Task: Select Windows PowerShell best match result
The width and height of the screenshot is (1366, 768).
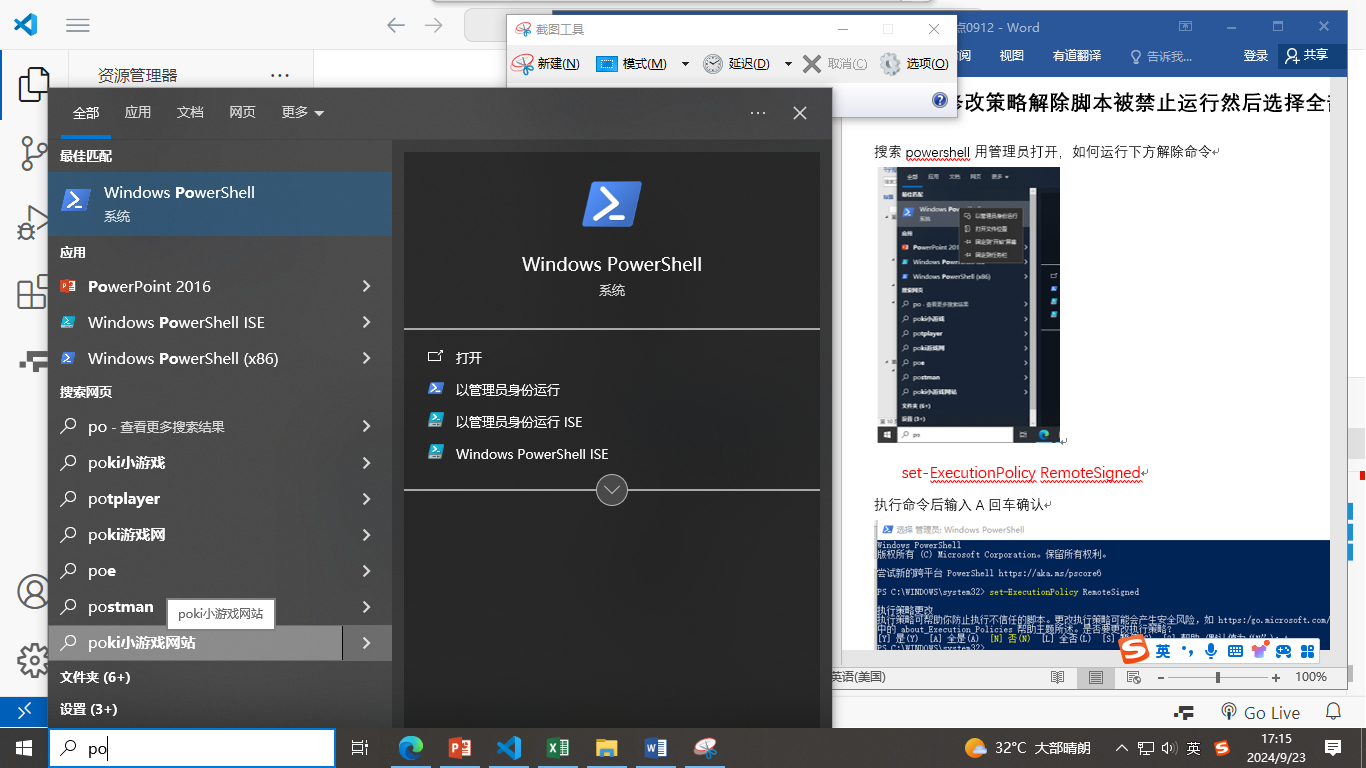Action: [220, 203]
